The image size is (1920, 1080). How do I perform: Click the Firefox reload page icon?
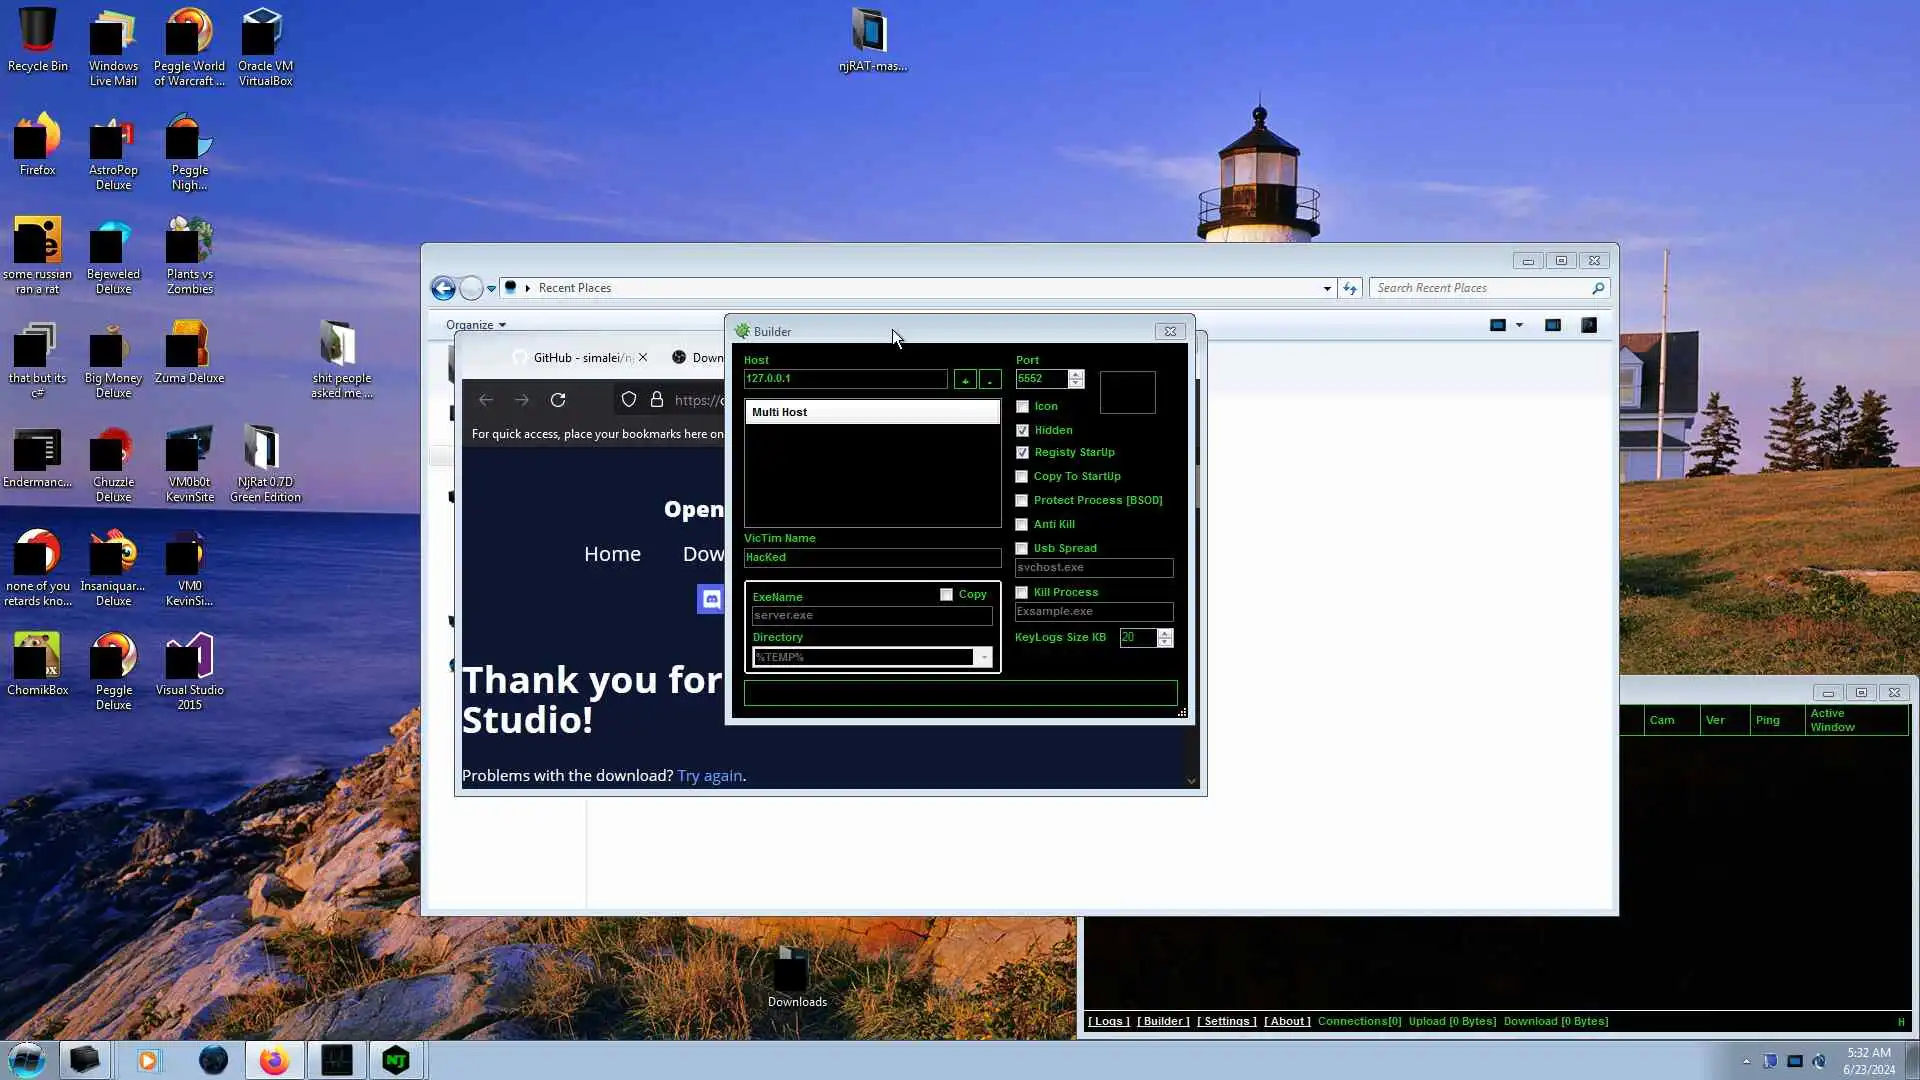click(558, 400)
